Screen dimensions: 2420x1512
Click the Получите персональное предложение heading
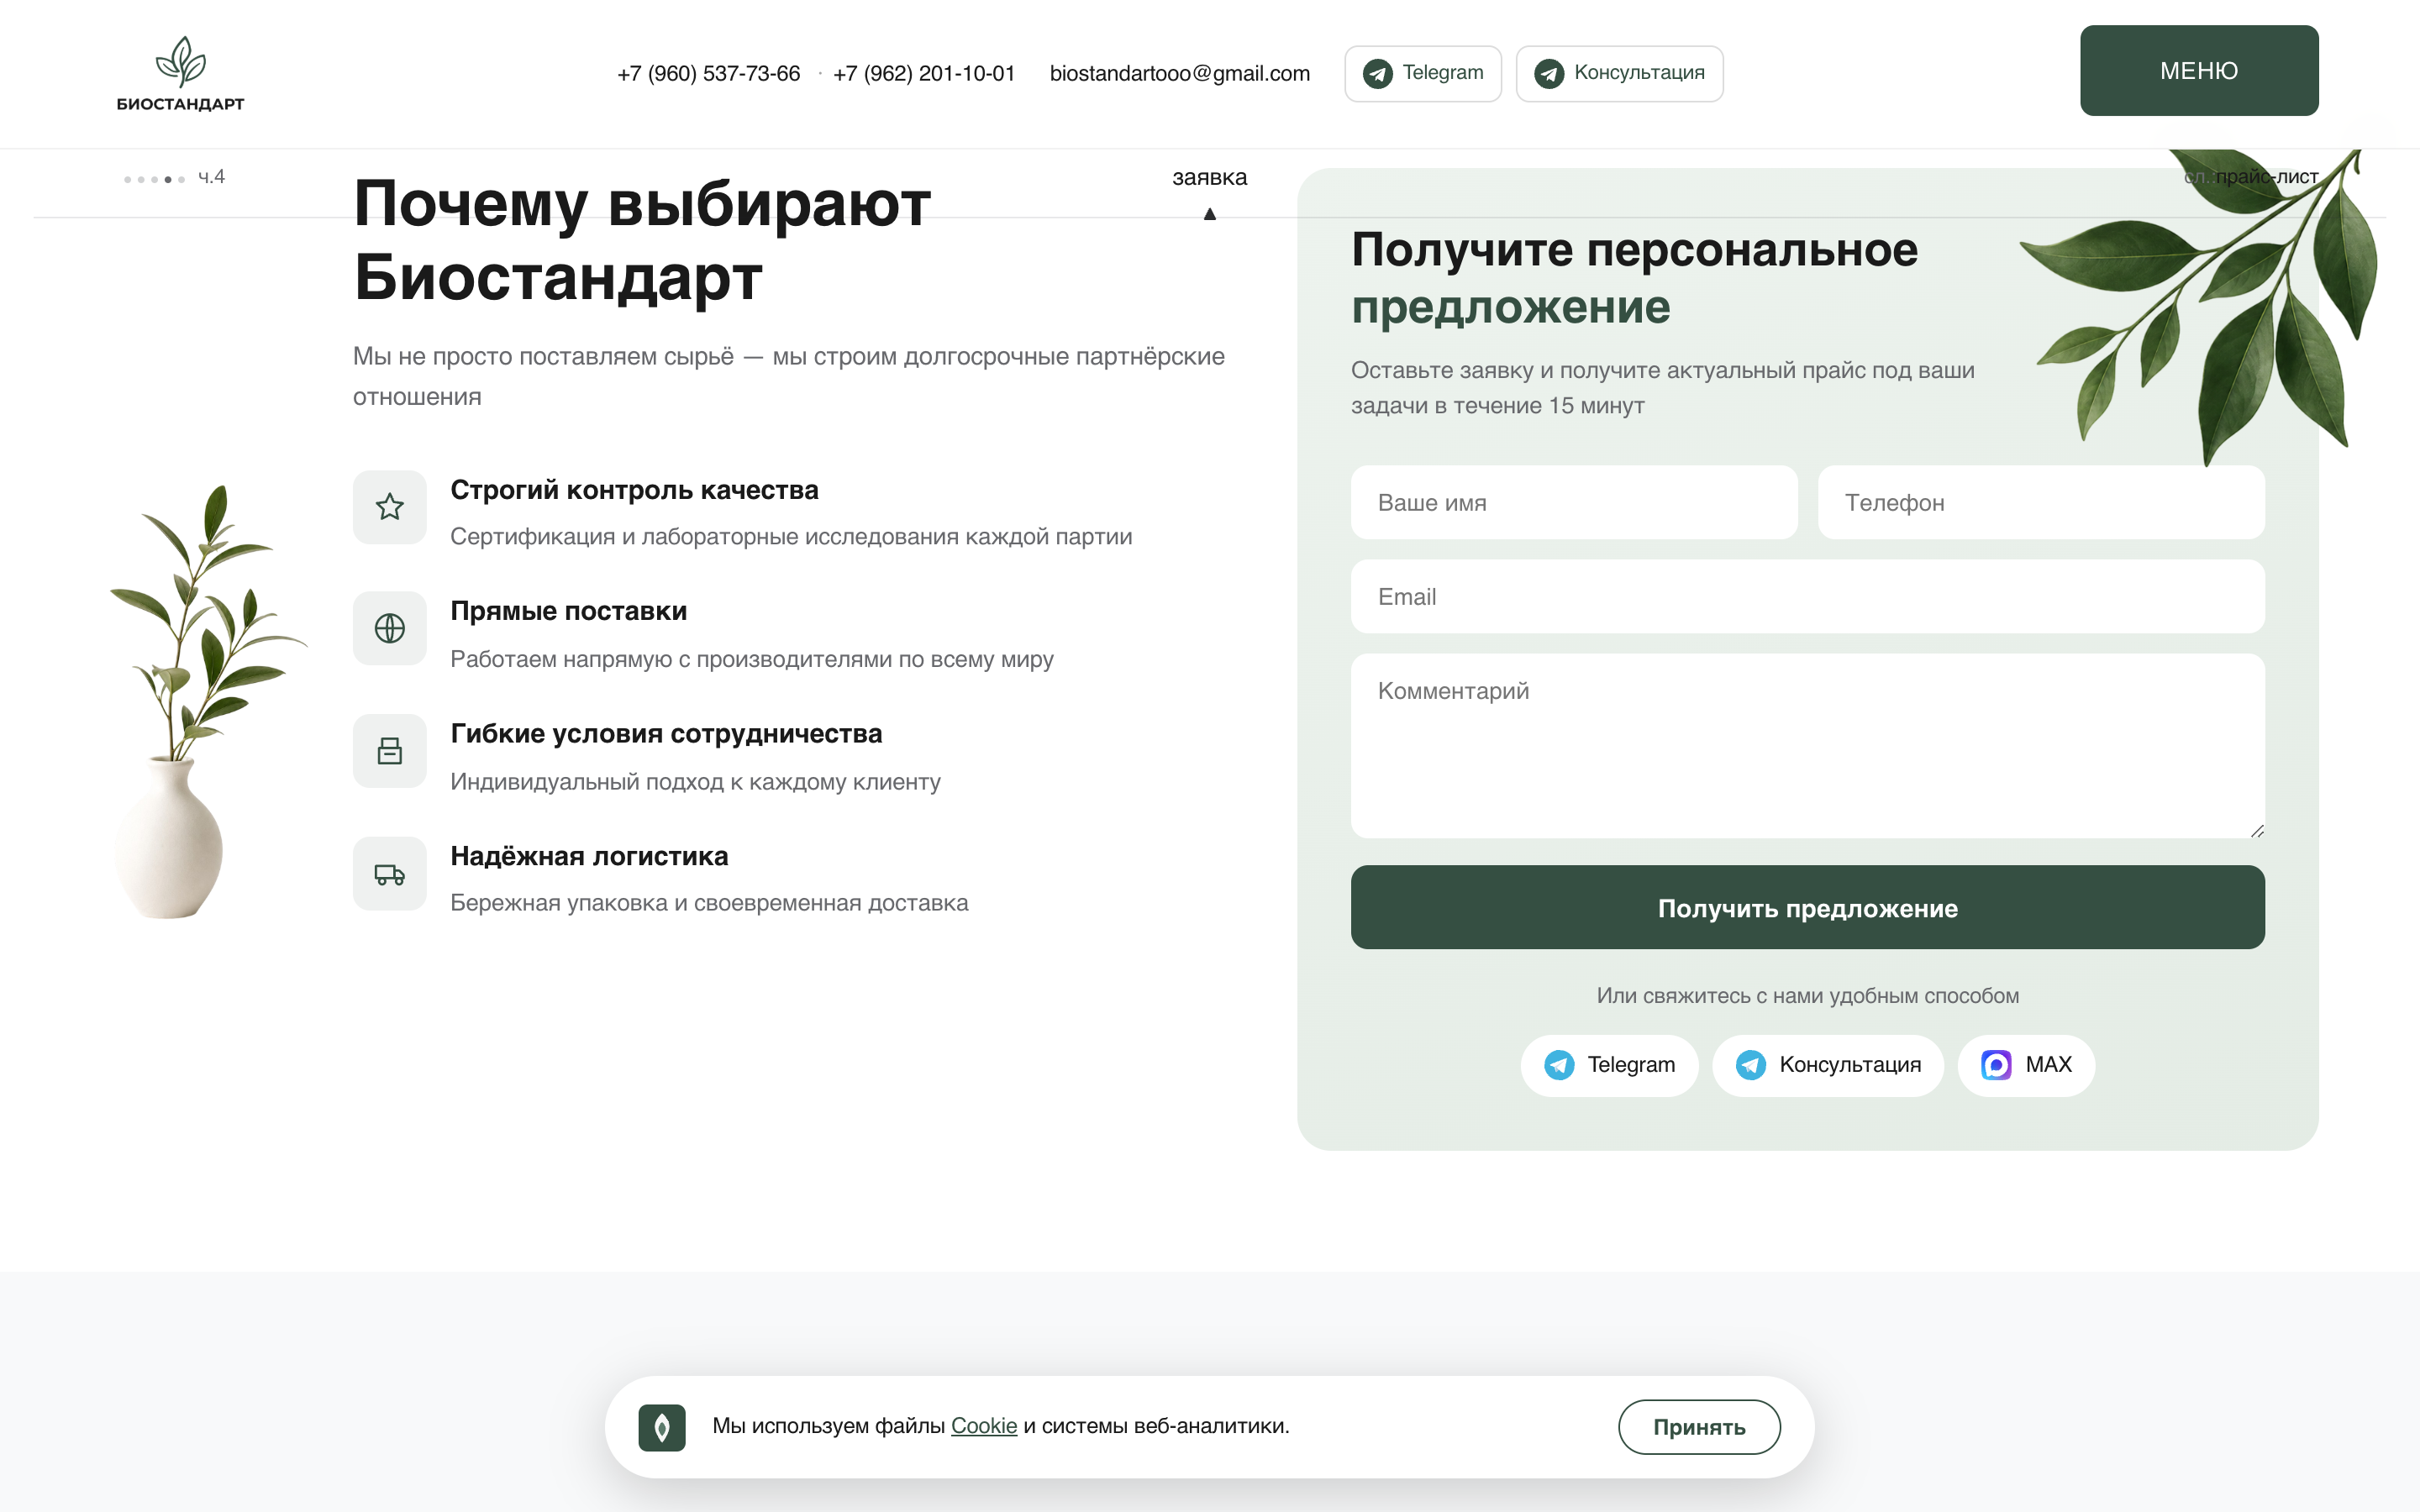[1634, 278]
